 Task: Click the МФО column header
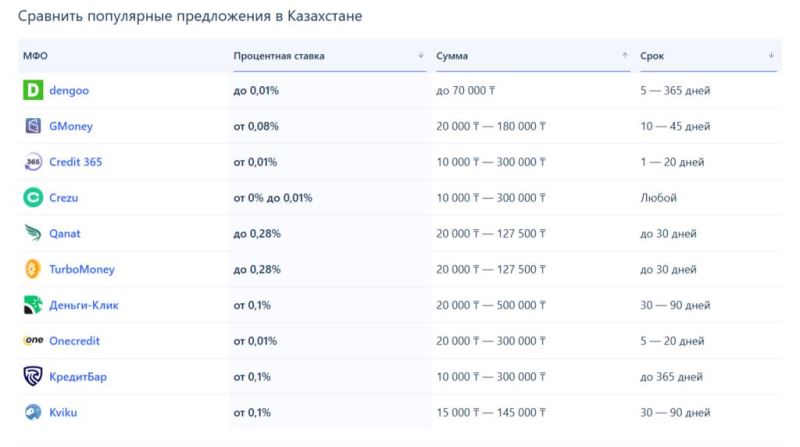[35, 56]
